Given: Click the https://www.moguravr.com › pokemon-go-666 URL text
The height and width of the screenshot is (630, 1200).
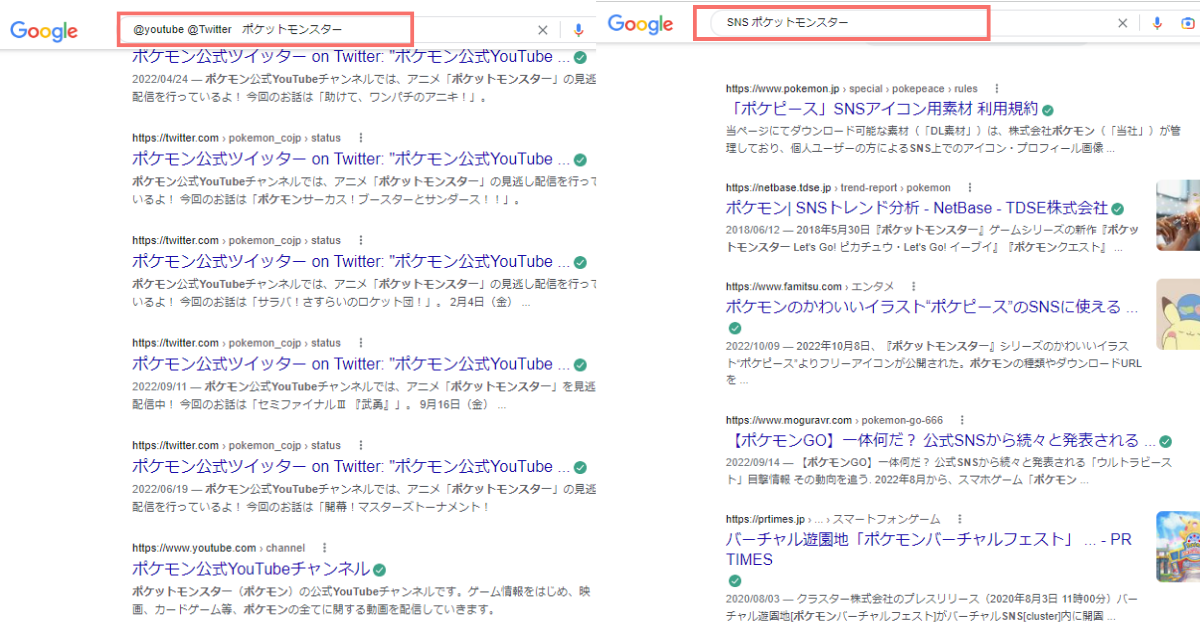Looking at the screenshot, I should [x=835, y=420].
